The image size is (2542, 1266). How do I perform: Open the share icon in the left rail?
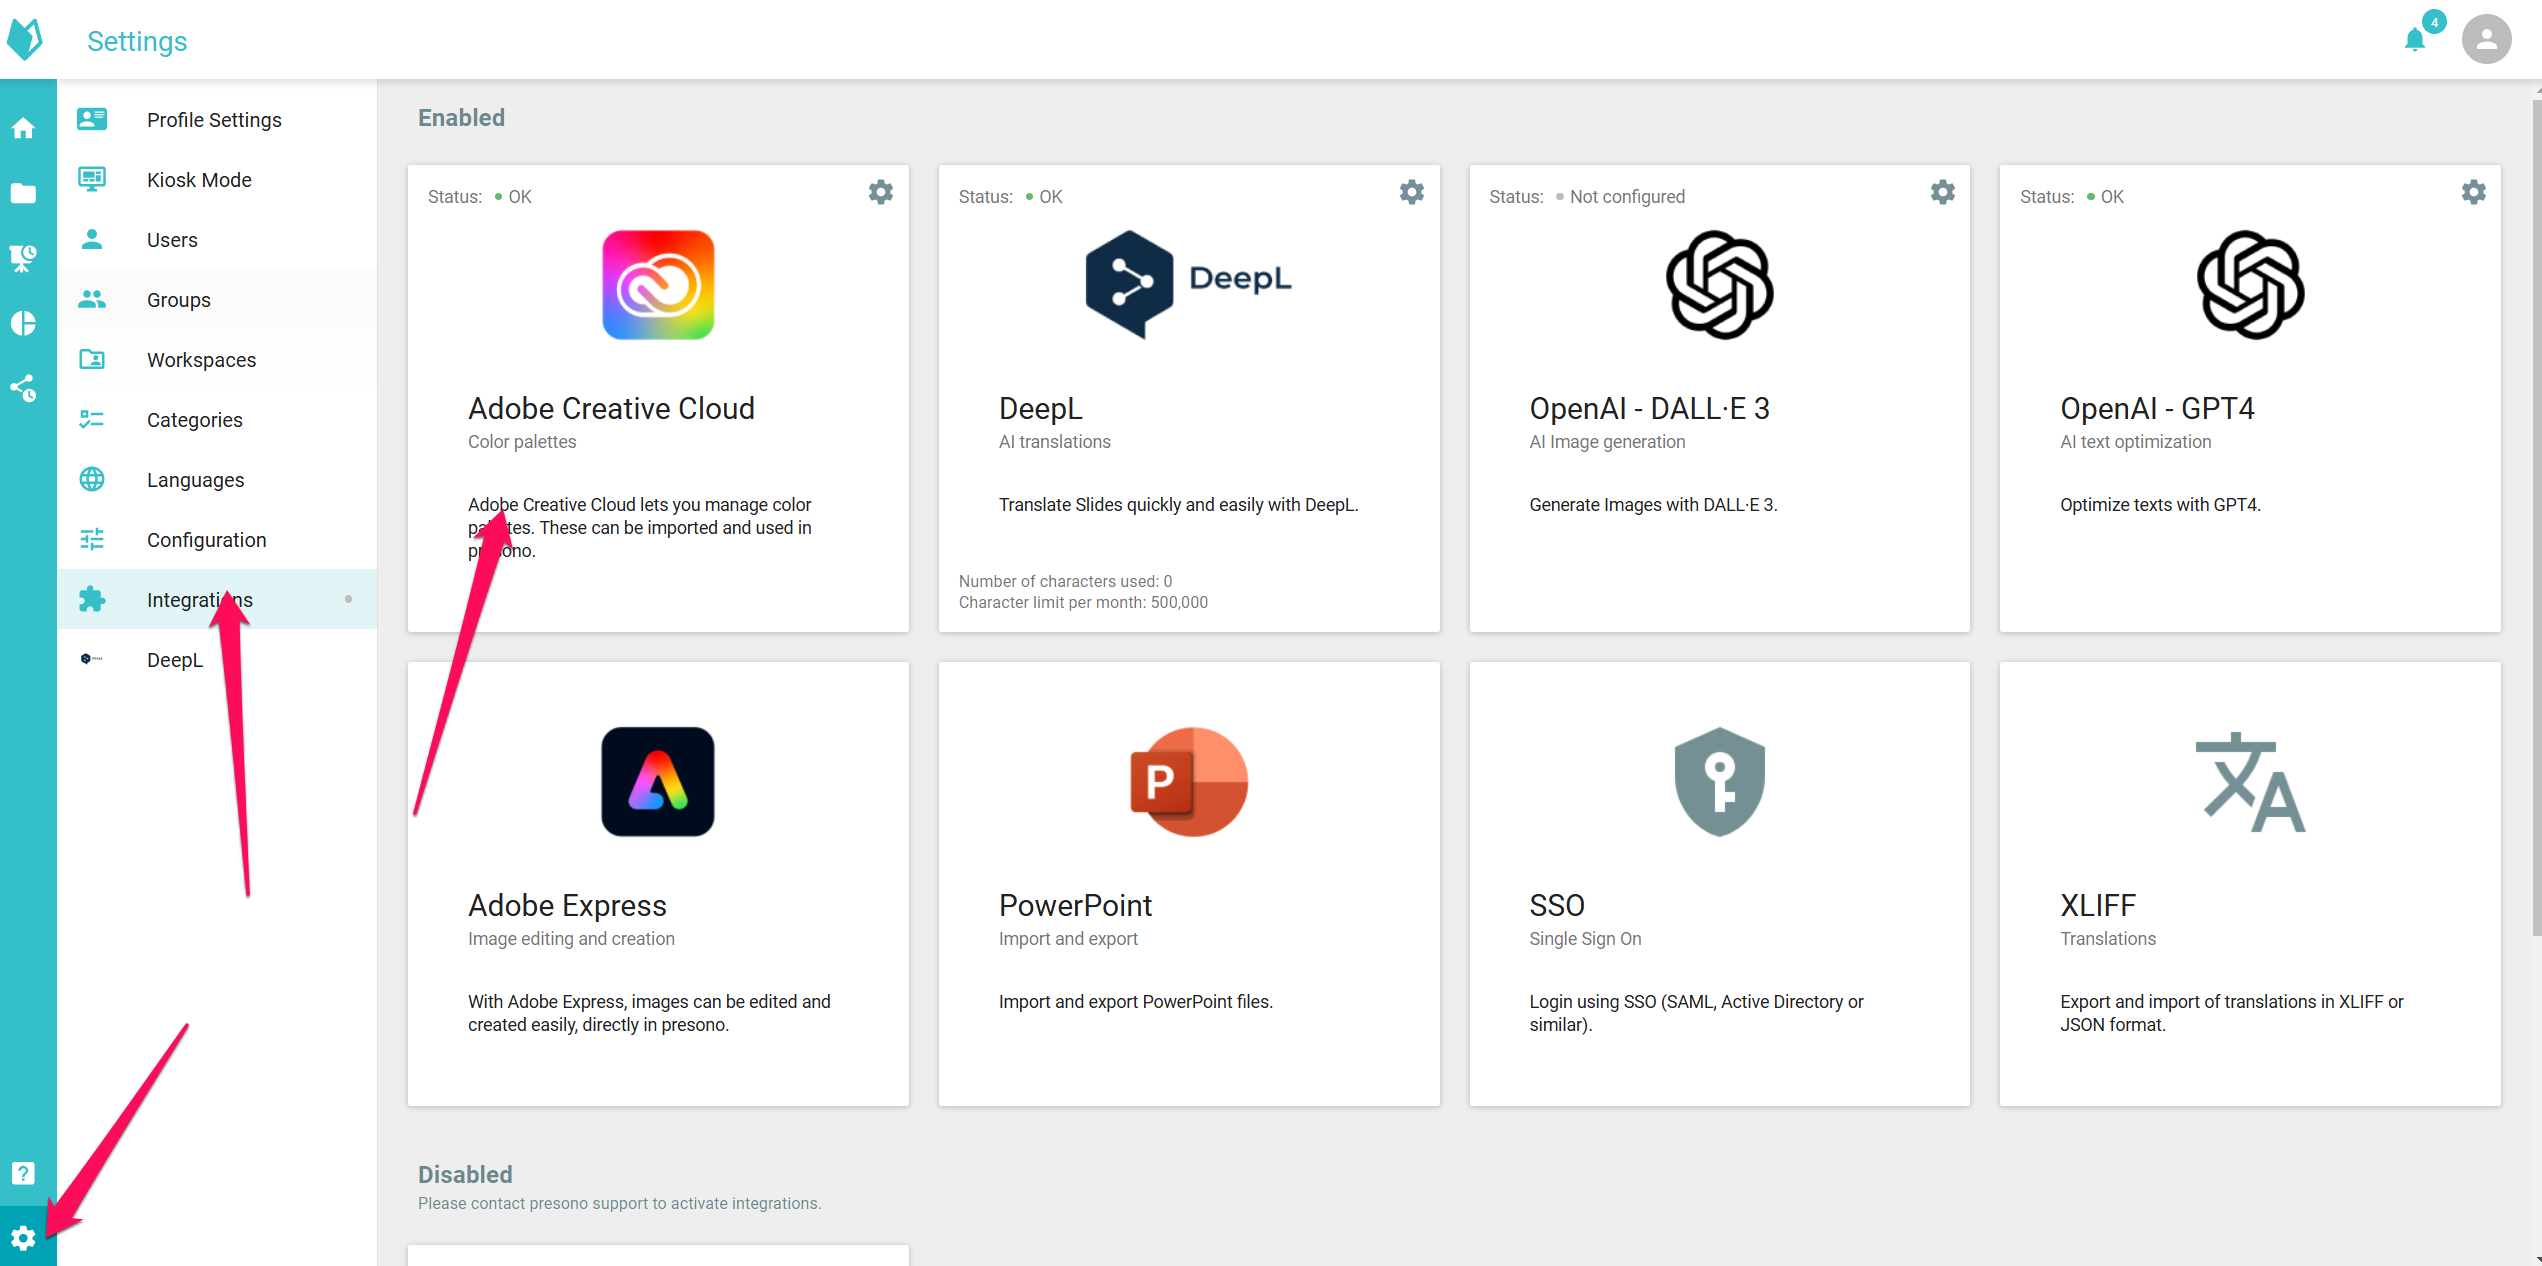(23, 388)
